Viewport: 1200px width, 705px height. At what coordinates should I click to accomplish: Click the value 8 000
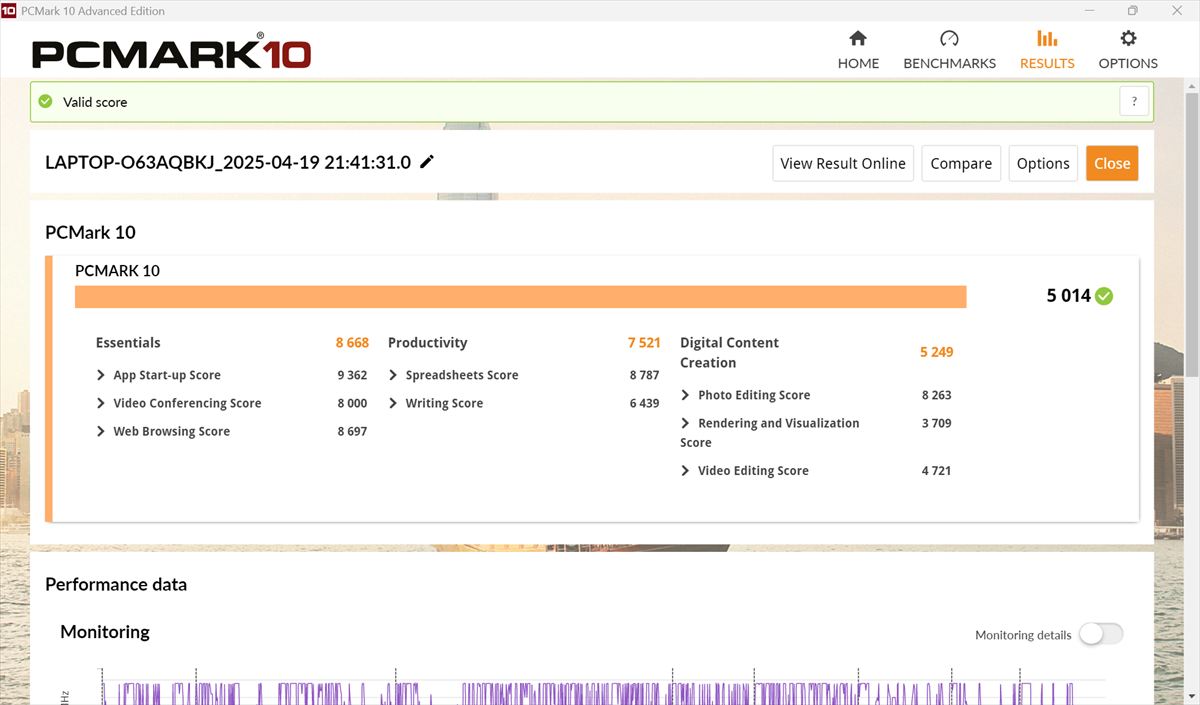tap(352, 403)
